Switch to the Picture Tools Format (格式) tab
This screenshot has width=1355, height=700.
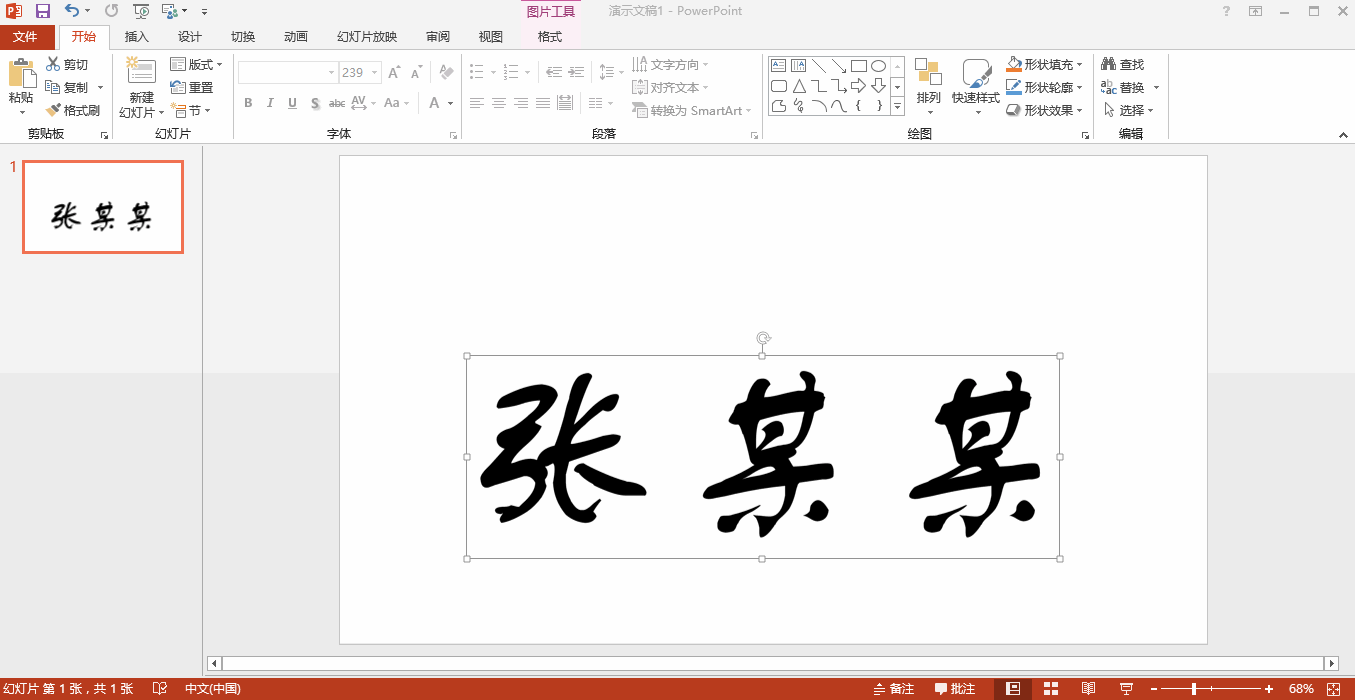[549, 37]
